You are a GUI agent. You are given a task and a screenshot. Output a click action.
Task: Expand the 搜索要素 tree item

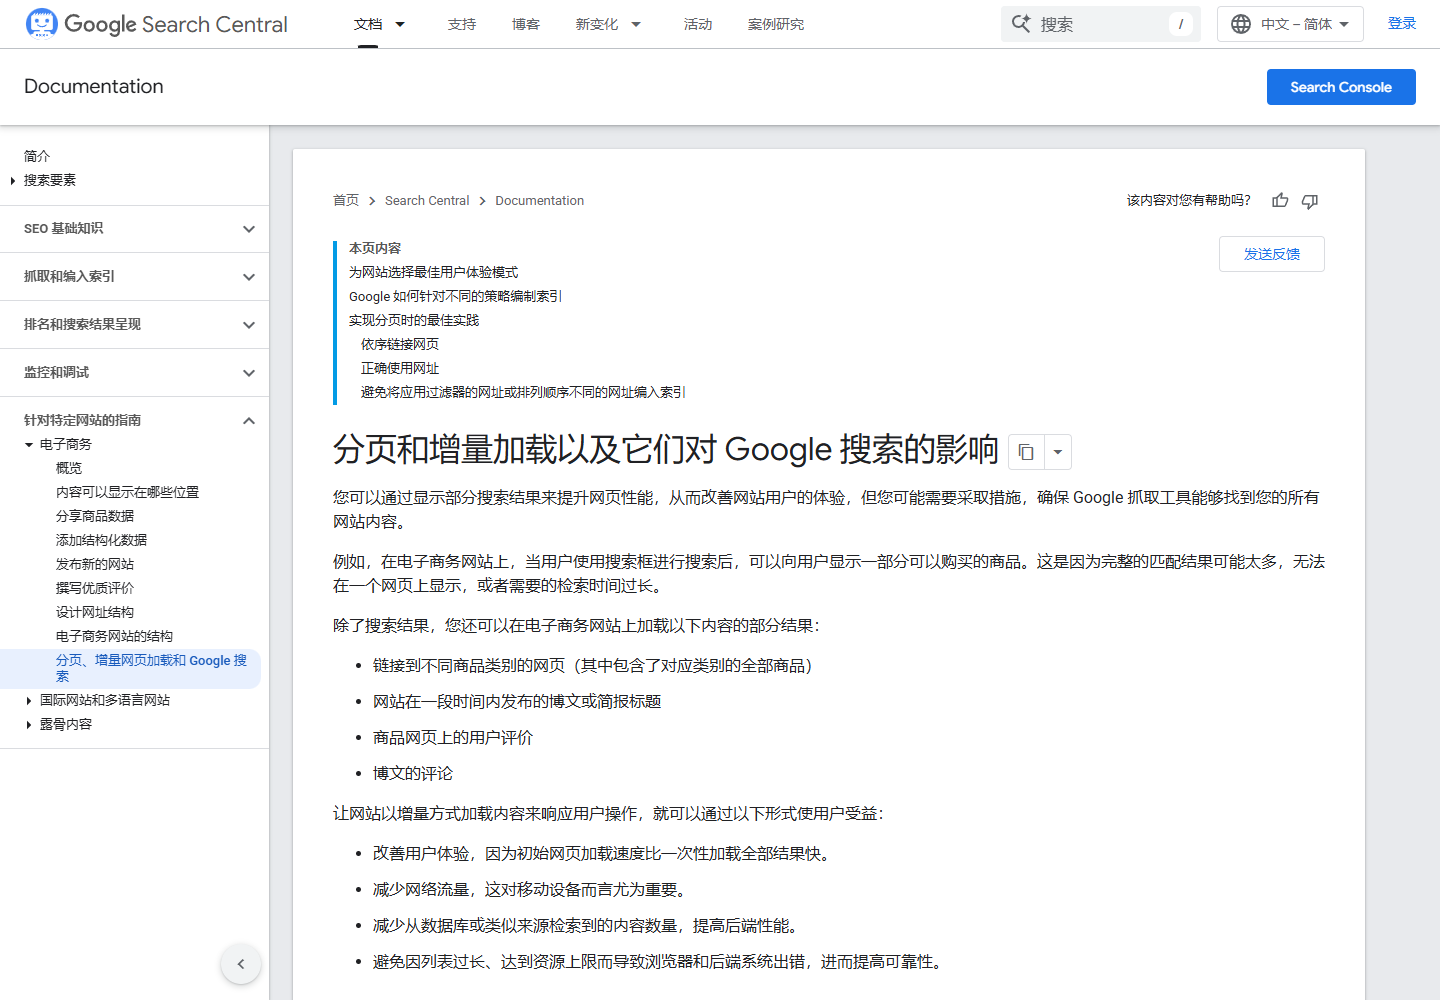12,181
